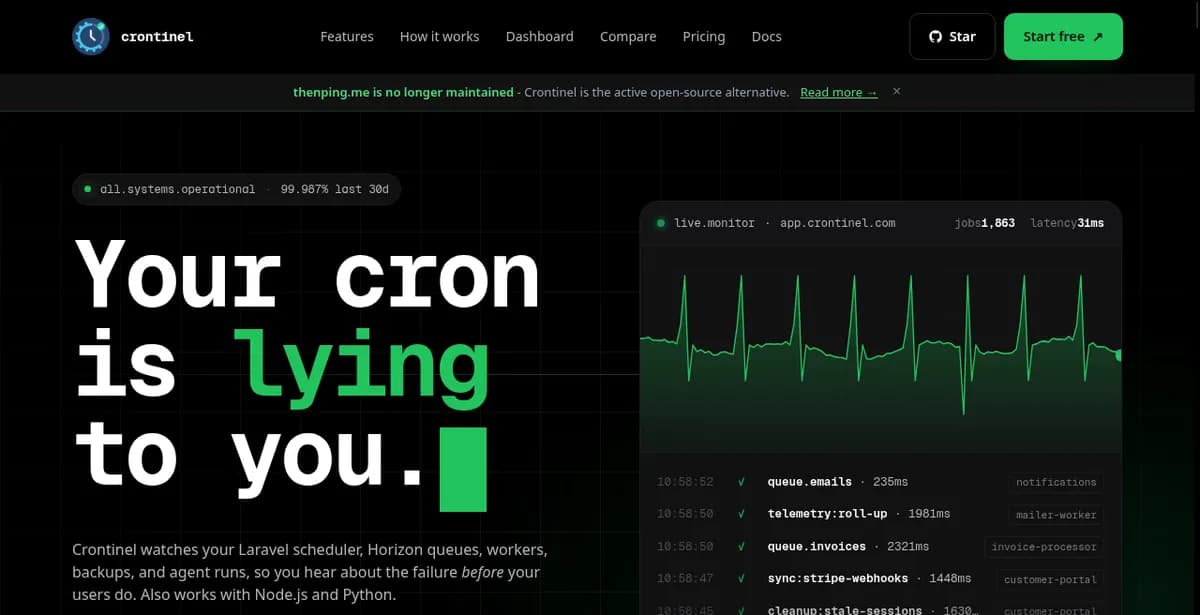Select the sync:stripe-webhooks log entry
Viewport: 1200px width, 615px height.
tap(880, 579)
